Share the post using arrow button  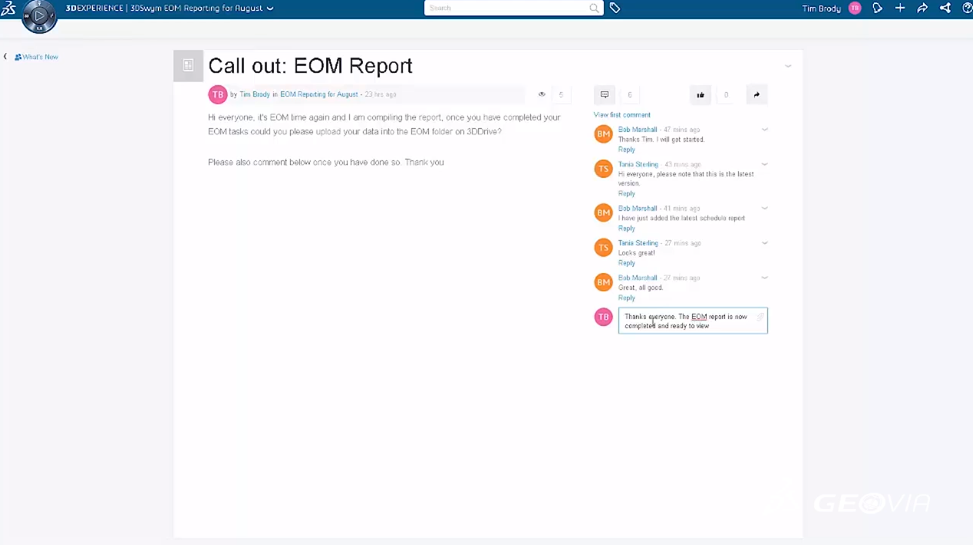(757, 95)
